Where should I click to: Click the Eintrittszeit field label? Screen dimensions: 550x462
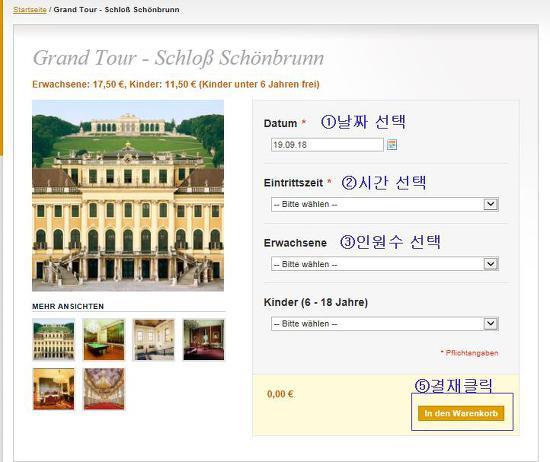pyautogui.click(x=293, y=183)
